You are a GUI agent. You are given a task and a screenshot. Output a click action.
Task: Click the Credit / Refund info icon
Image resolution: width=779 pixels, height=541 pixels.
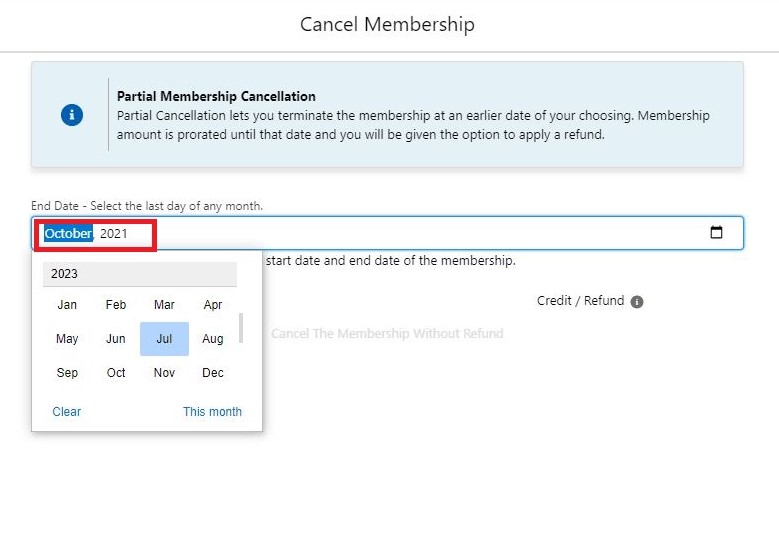637,302
